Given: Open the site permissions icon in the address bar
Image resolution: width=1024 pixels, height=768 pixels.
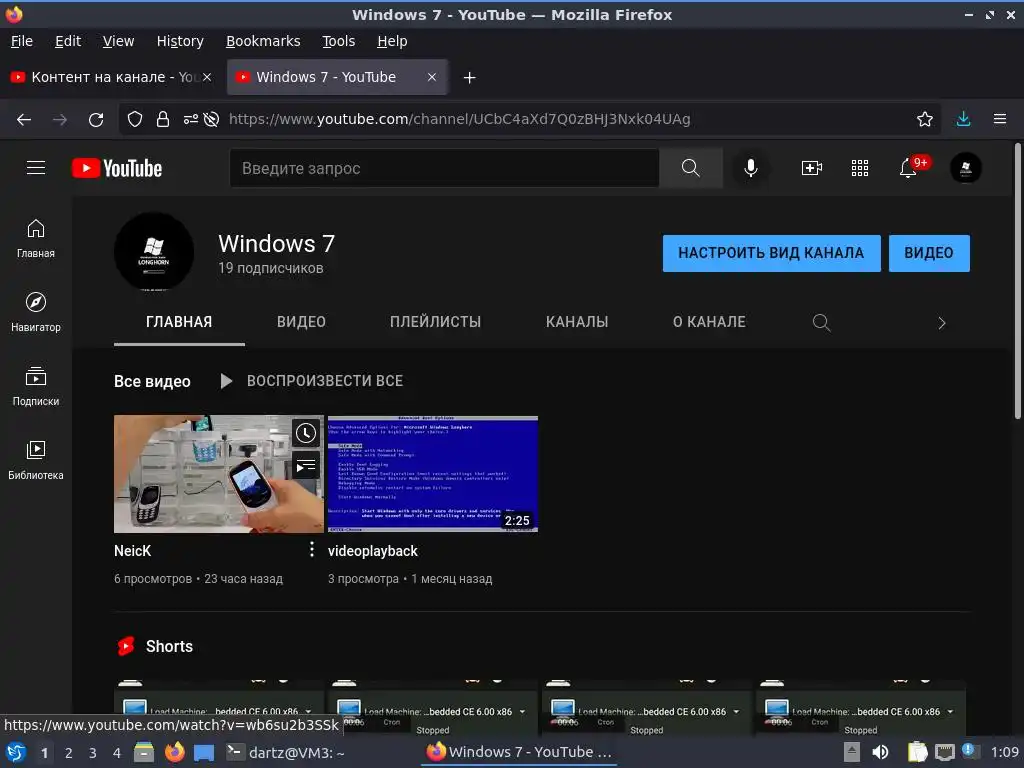Looking at the screenshot, I should (x=191, y=119).
